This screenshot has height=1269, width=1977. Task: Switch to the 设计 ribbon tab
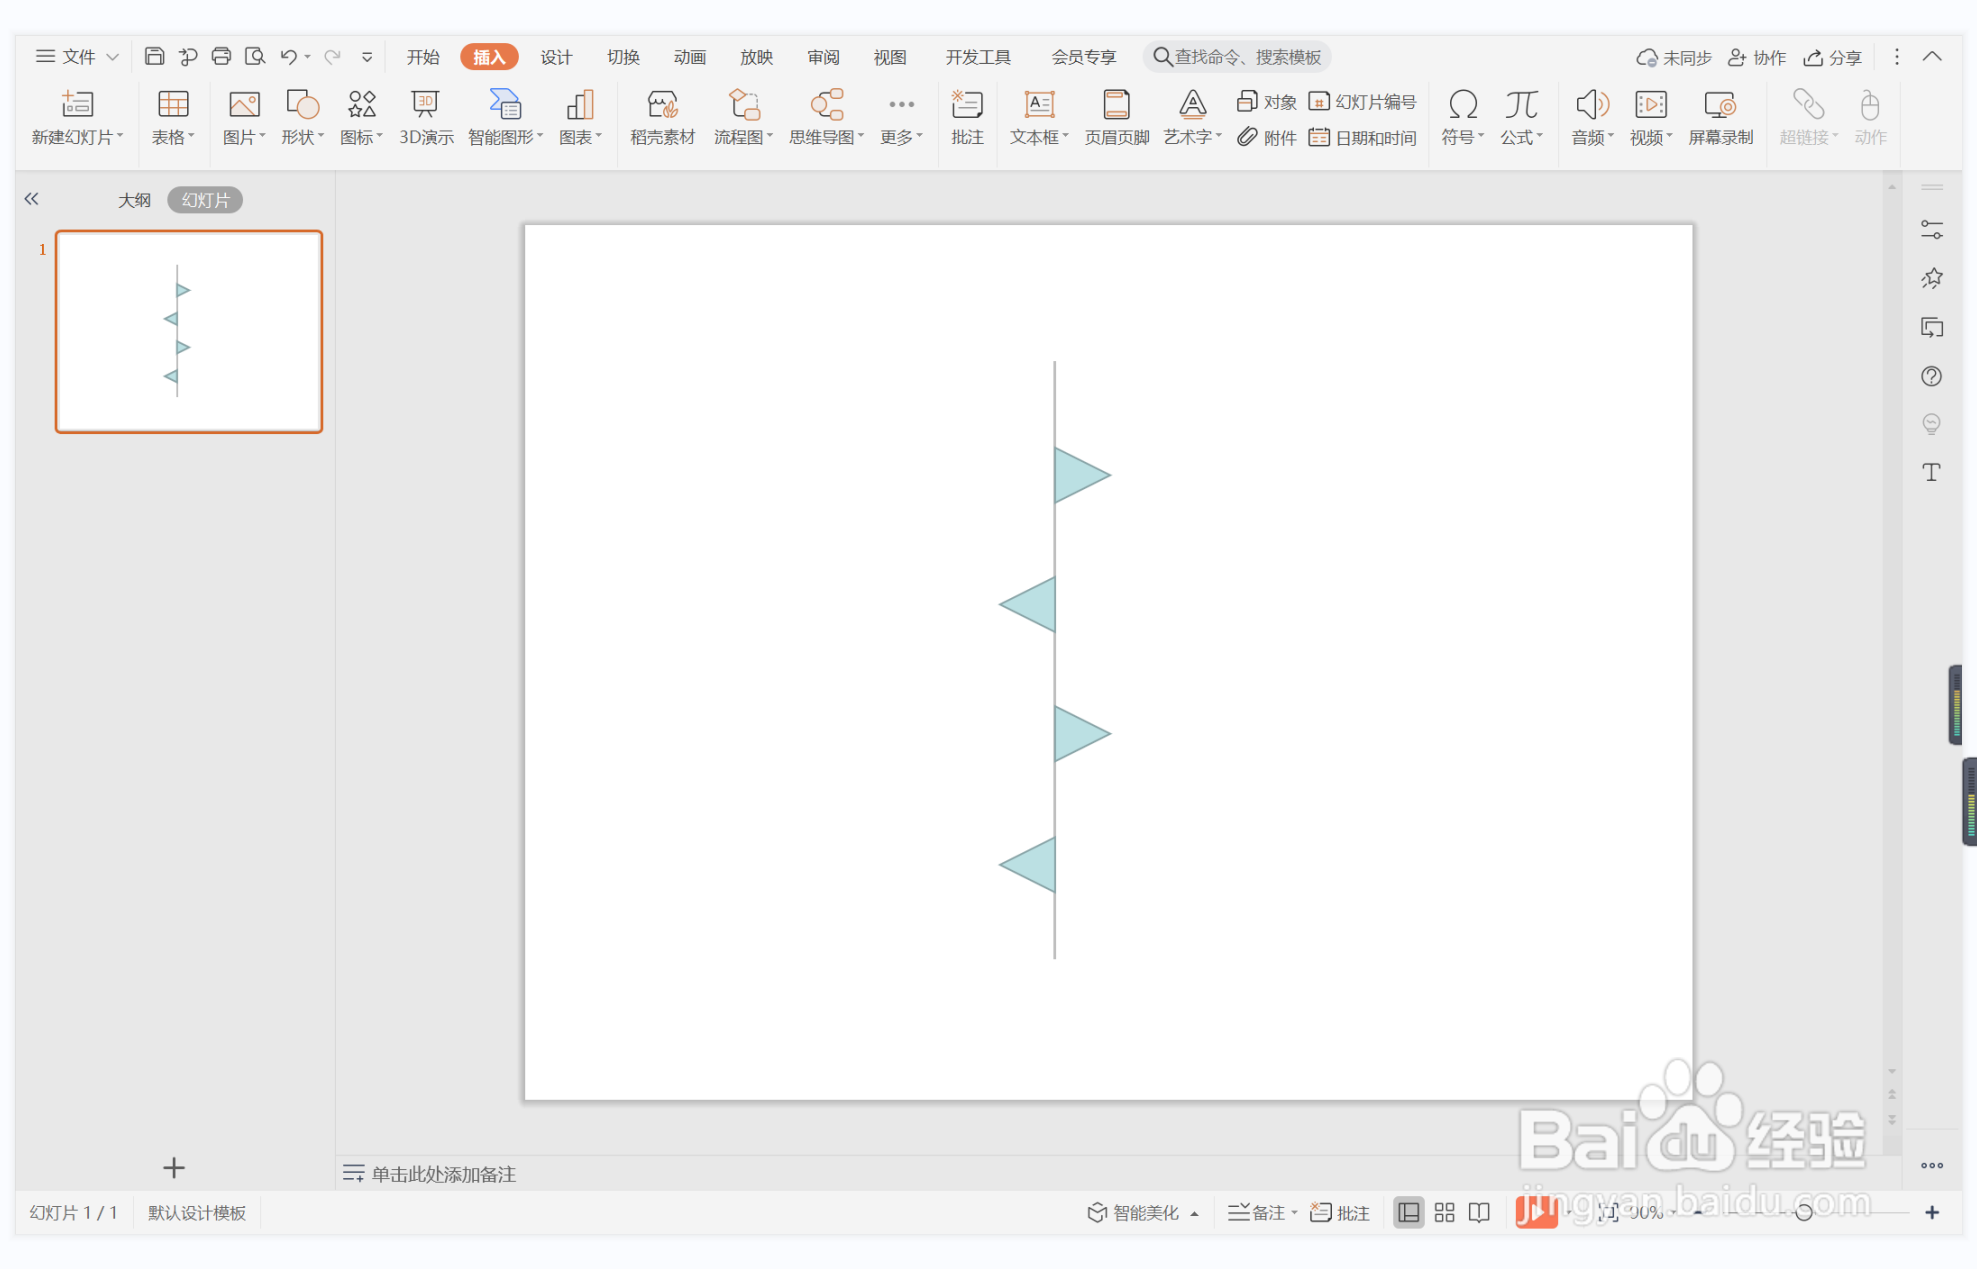556,57
